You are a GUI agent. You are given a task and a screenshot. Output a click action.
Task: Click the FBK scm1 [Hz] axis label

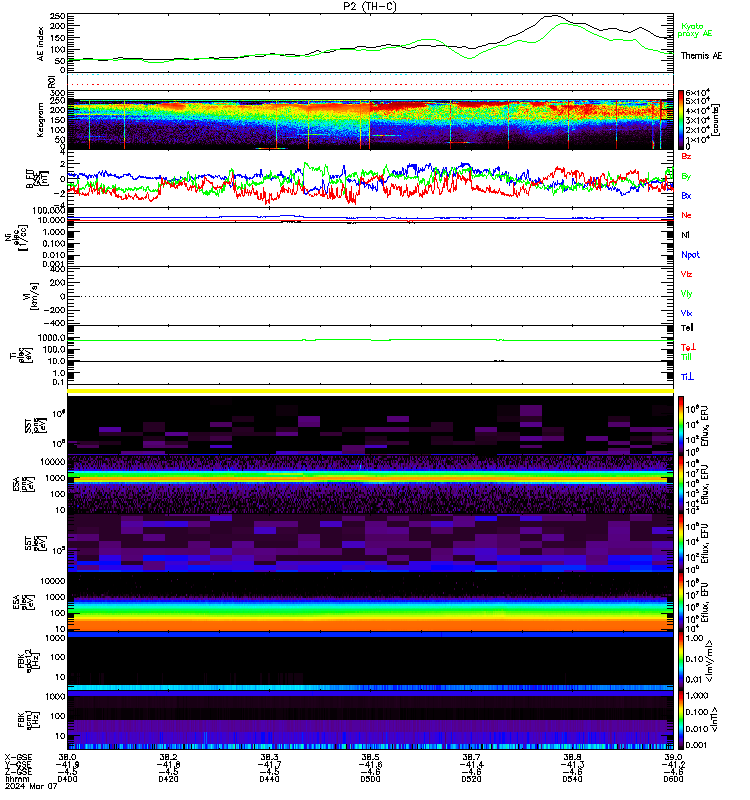point(28,719)
